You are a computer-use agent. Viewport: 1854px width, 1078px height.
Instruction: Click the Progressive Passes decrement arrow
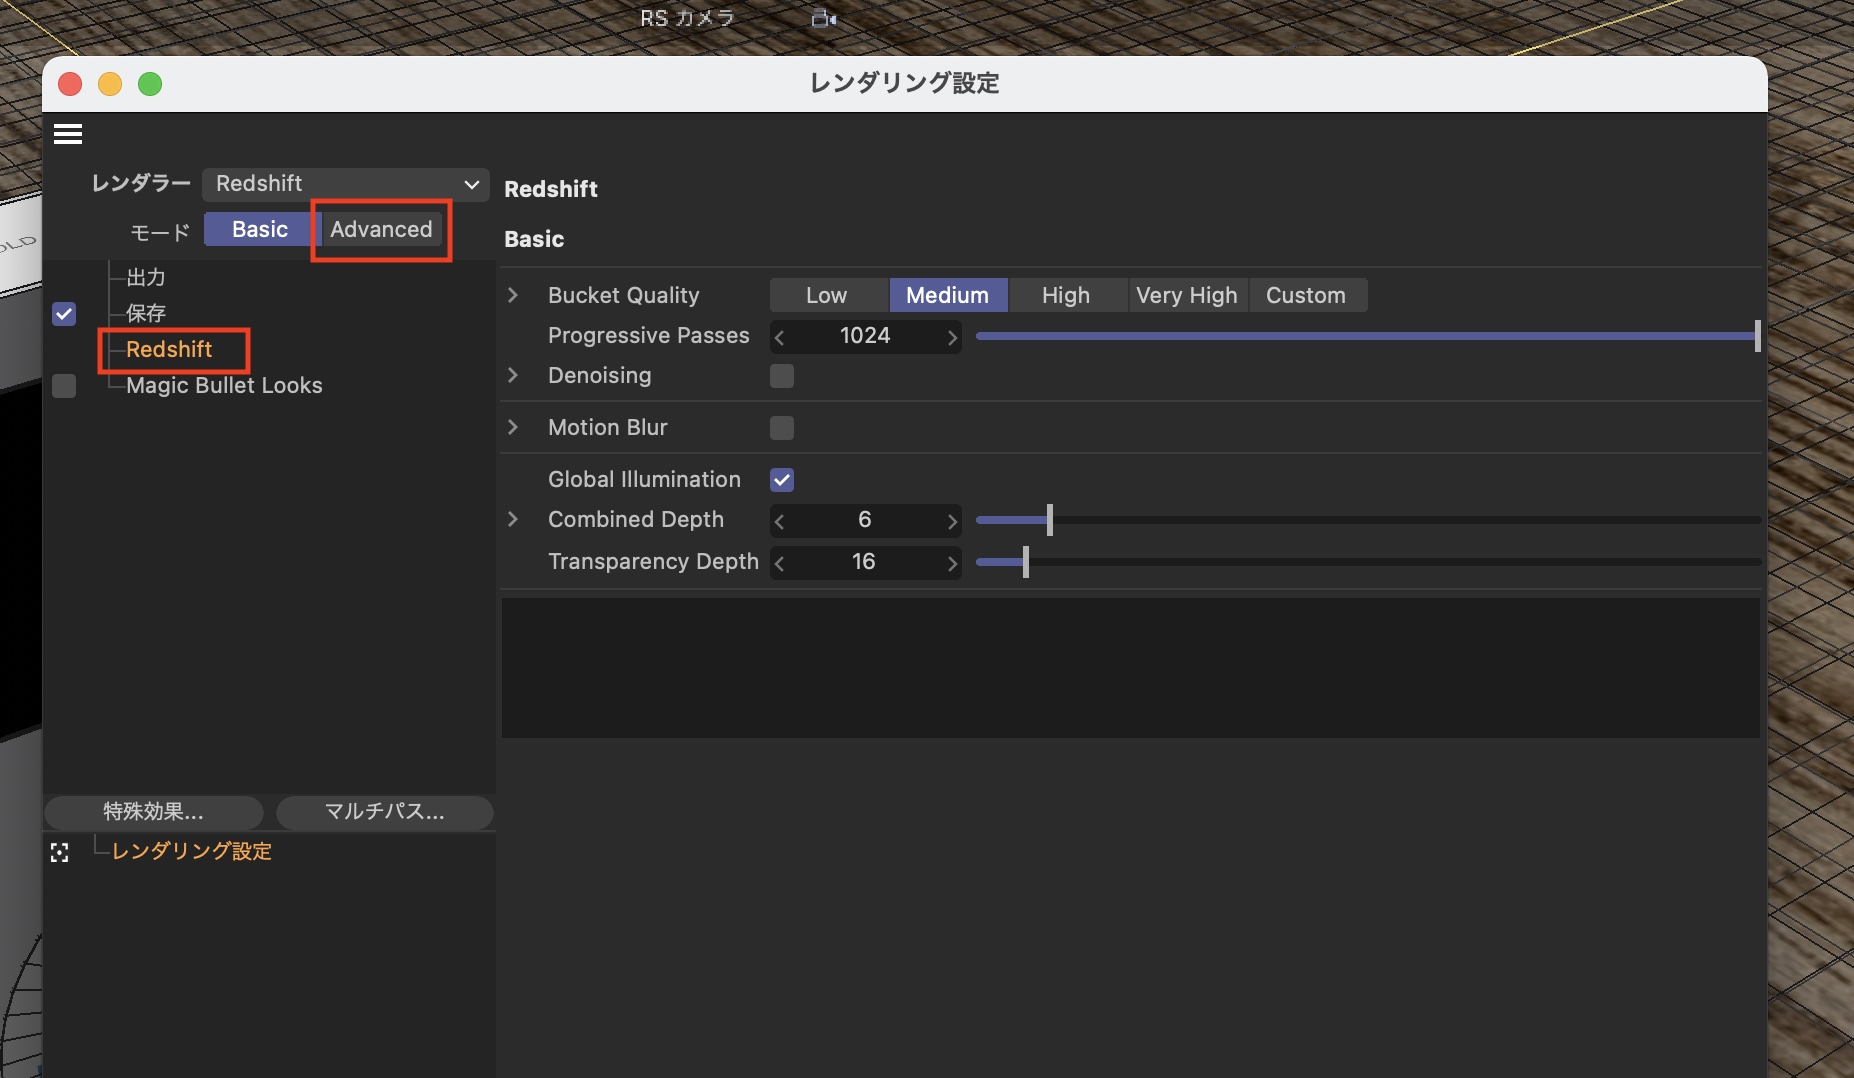780,338
